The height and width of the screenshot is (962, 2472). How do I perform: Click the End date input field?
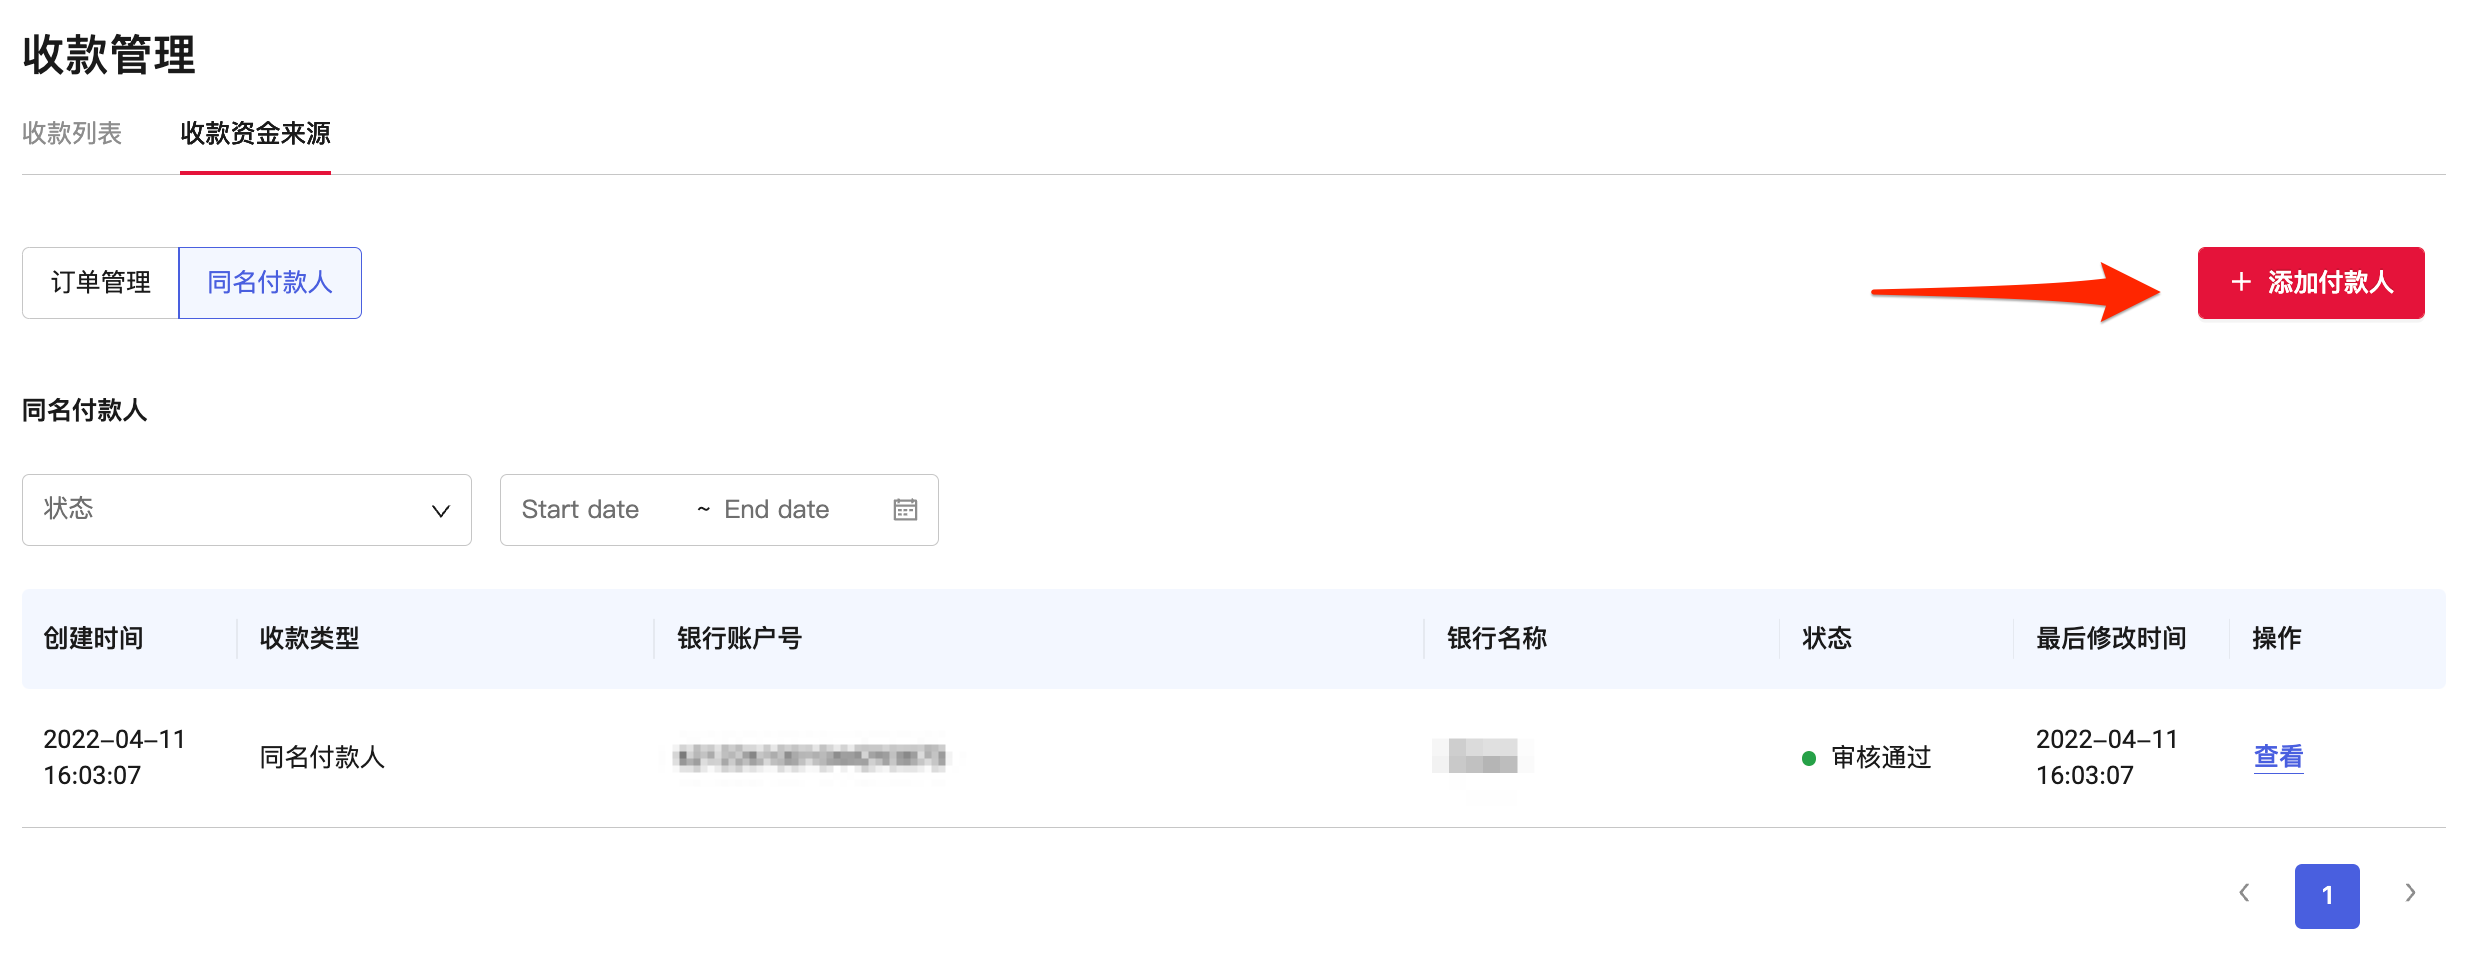point(776,510)
